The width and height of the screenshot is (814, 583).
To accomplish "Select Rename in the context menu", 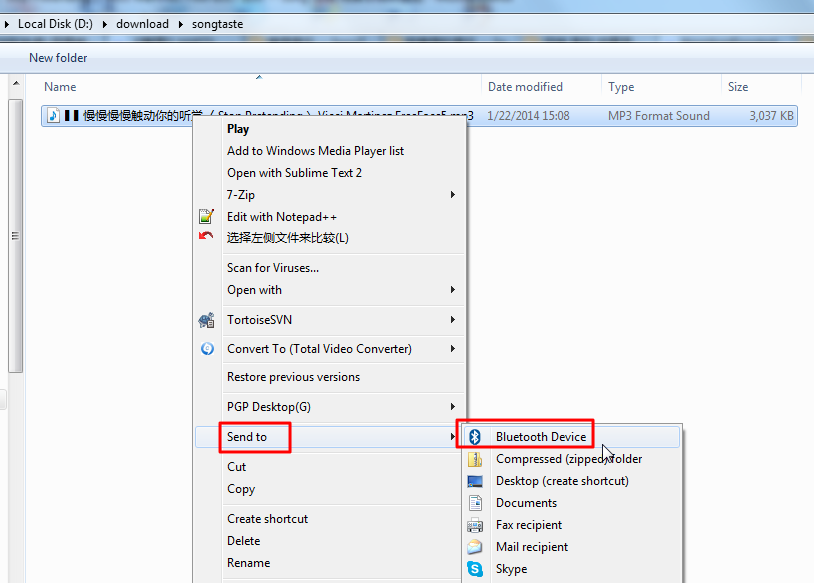I will [x=248, y=563].
